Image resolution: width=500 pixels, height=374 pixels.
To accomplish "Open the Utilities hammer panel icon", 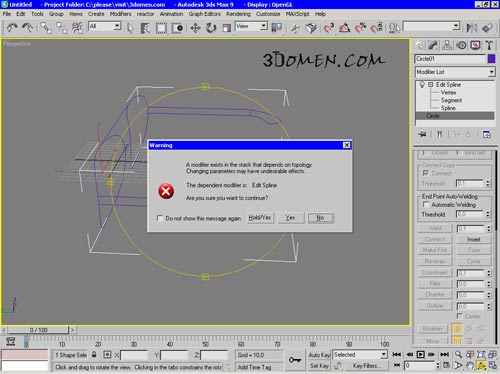I will pyautogui.click(x=489, y=45).
